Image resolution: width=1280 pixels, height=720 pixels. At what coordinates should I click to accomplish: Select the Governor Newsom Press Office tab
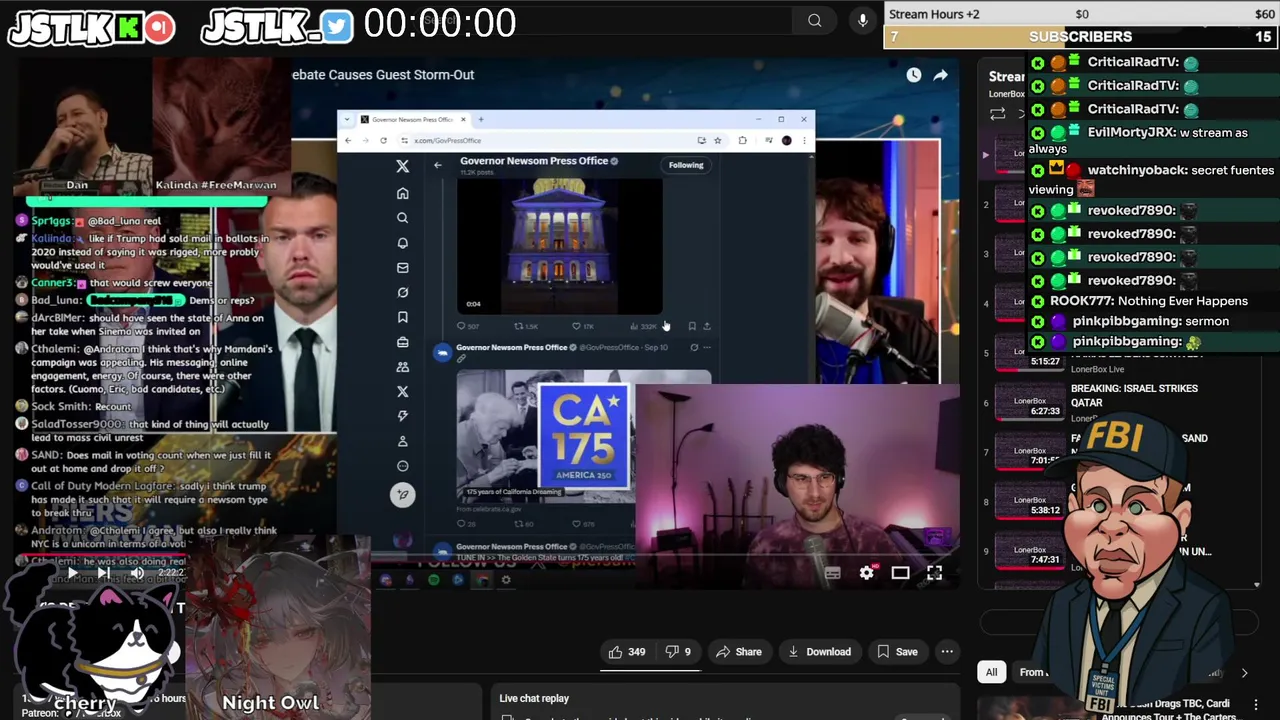coord(413,120)
